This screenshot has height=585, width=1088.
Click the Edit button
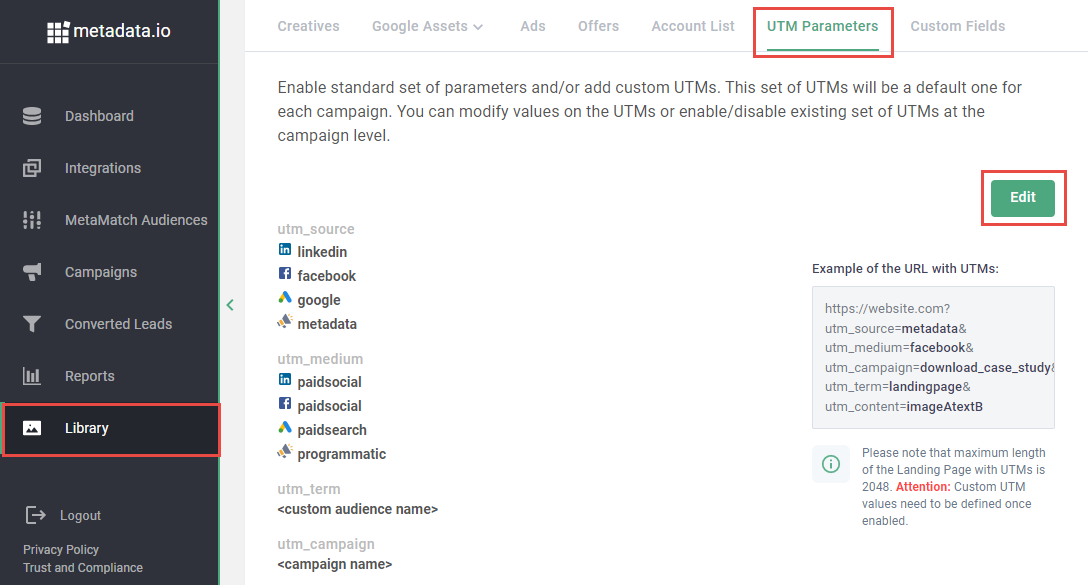pos(1022,197)
